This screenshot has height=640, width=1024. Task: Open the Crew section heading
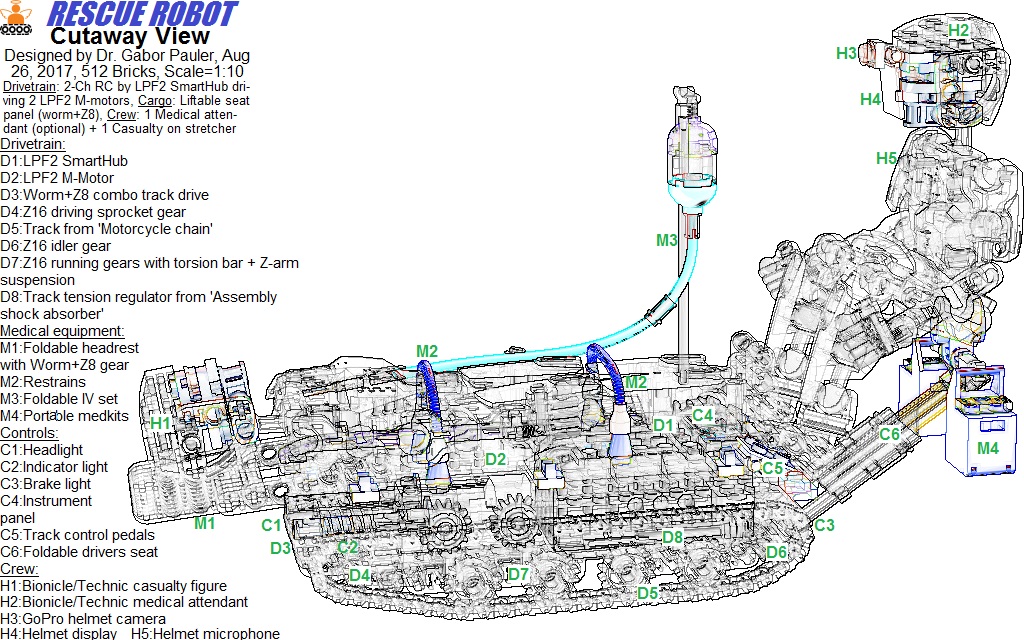coord(22,568)
